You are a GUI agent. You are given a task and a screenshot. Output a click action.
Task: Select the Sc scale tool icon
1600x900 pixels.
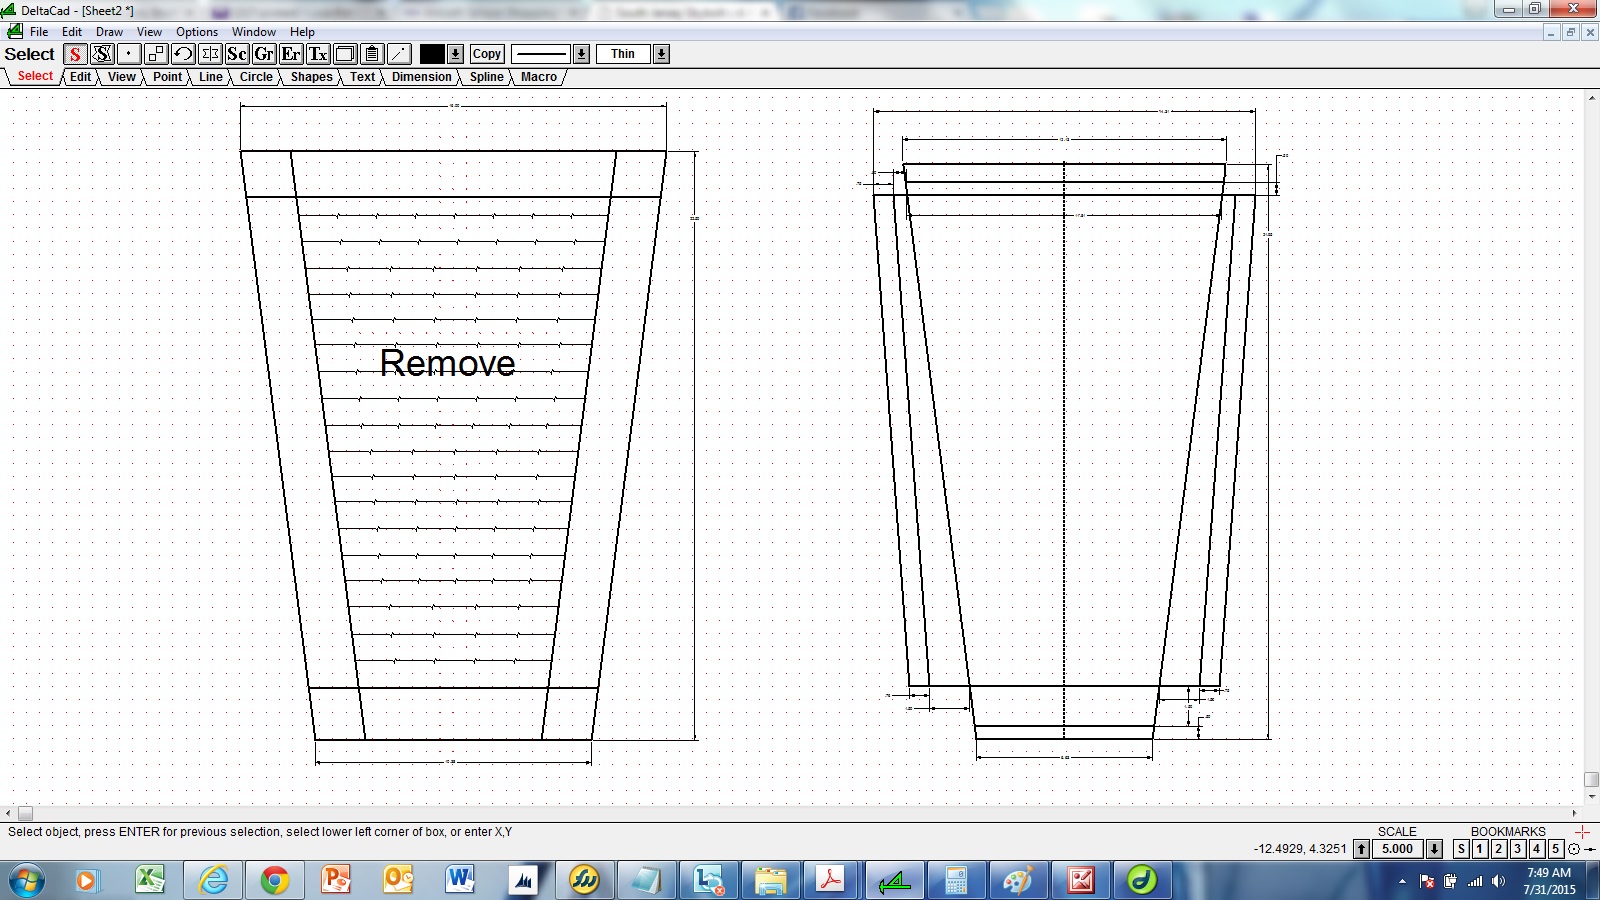[x=237, y=54]
